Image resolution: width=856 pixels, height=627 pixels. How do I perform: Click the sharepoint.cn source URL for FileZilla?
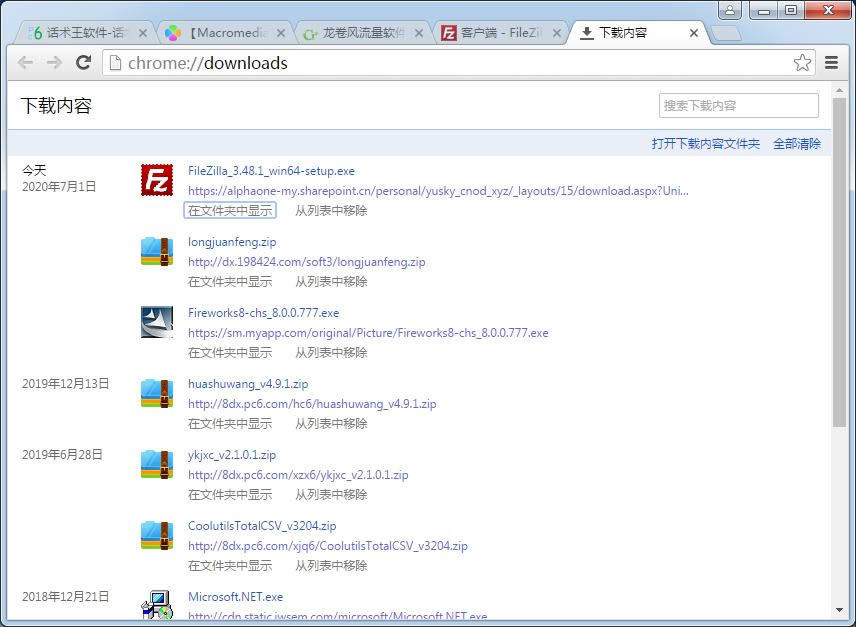click(438, 191)
